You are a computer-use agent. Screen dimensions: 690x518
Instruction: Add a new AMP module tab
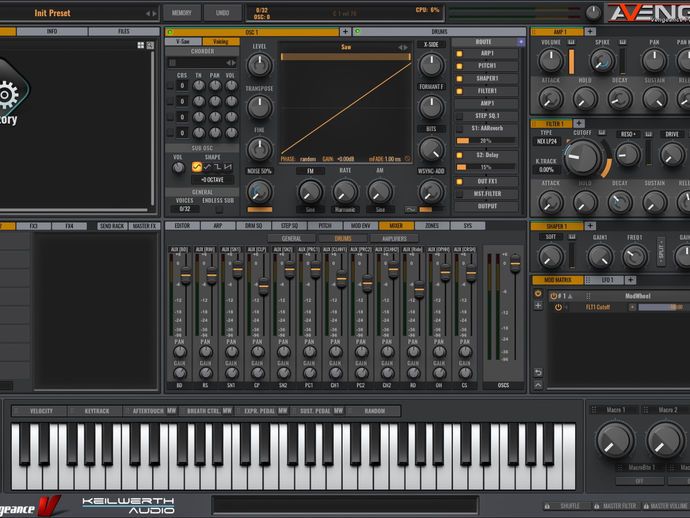[x=590, y=32]
